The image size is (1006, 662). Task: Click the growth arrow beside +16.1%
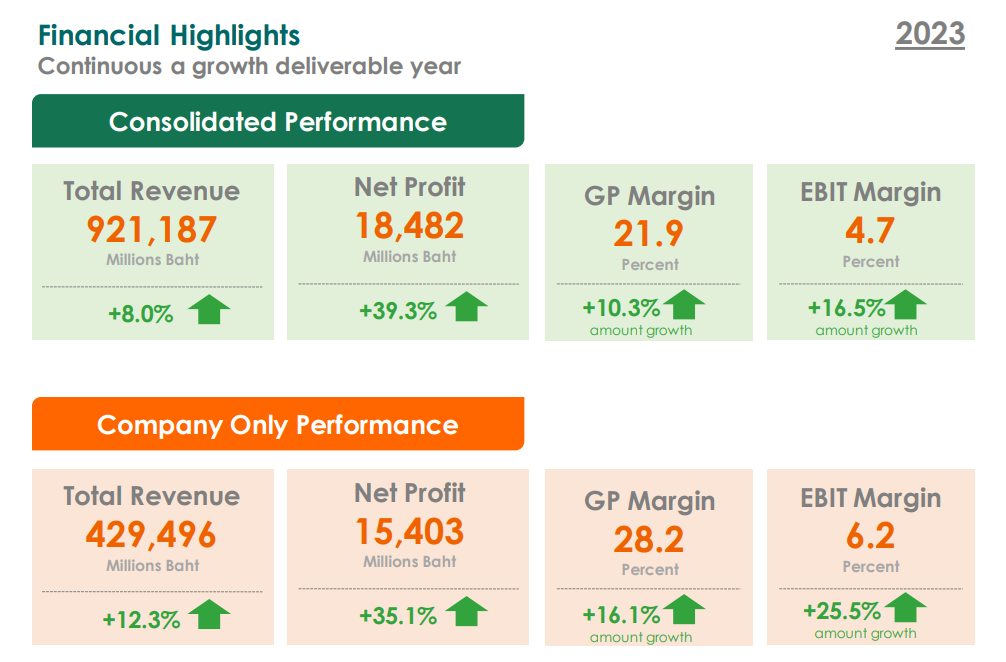tap(683, 610)
